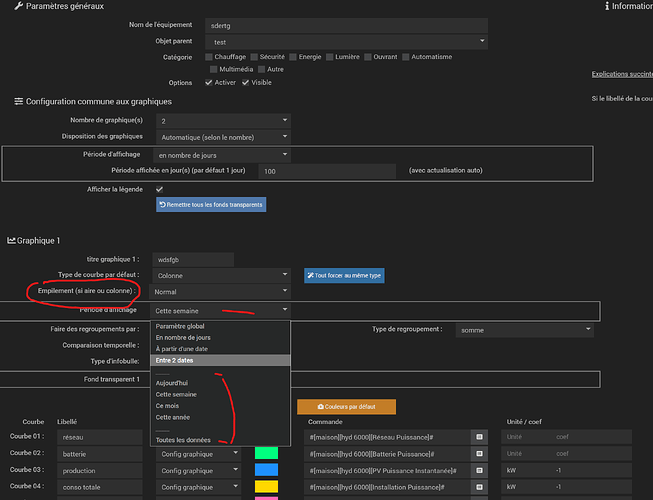Expand the Nombre de graphique(s) dropdown
Image resolution: width=653 pixels, height=500 pixels.
coord(221,120)
